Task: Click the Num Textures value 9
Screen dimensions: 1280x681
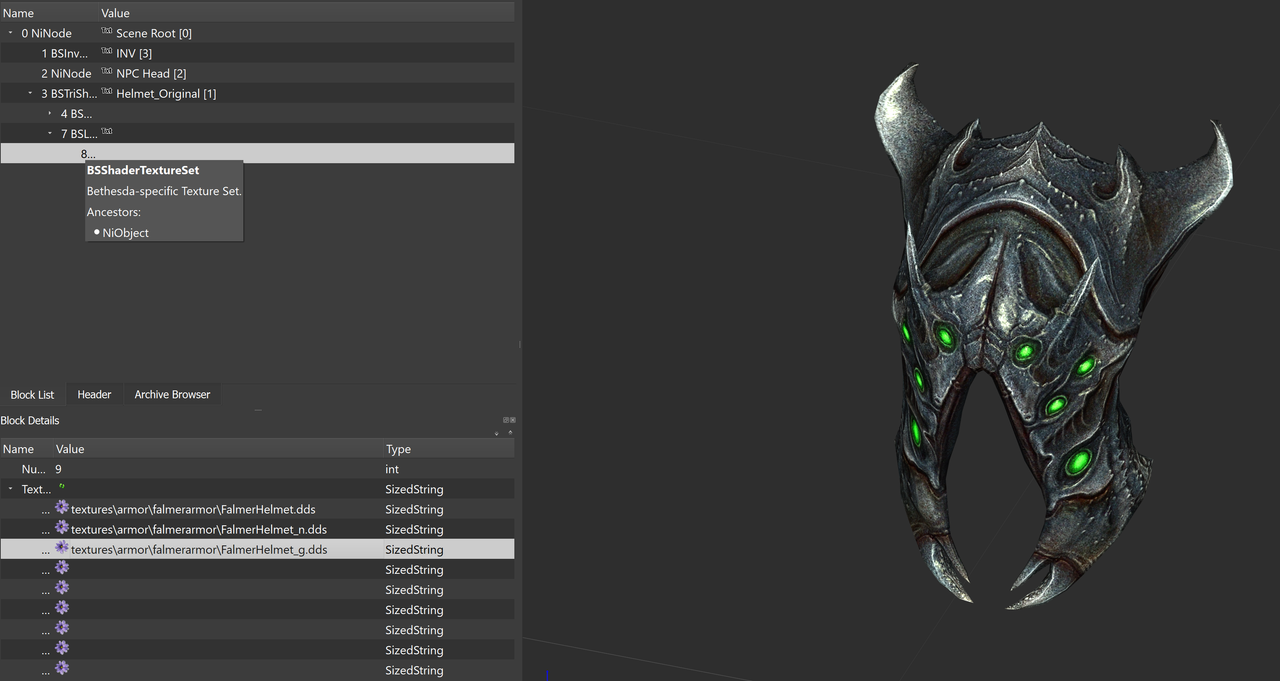Action: (x=59, y=469)
